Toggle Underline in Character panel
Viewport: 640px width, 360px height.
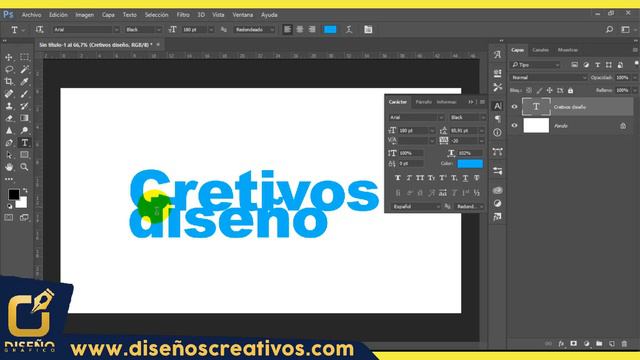click(465, 178)
